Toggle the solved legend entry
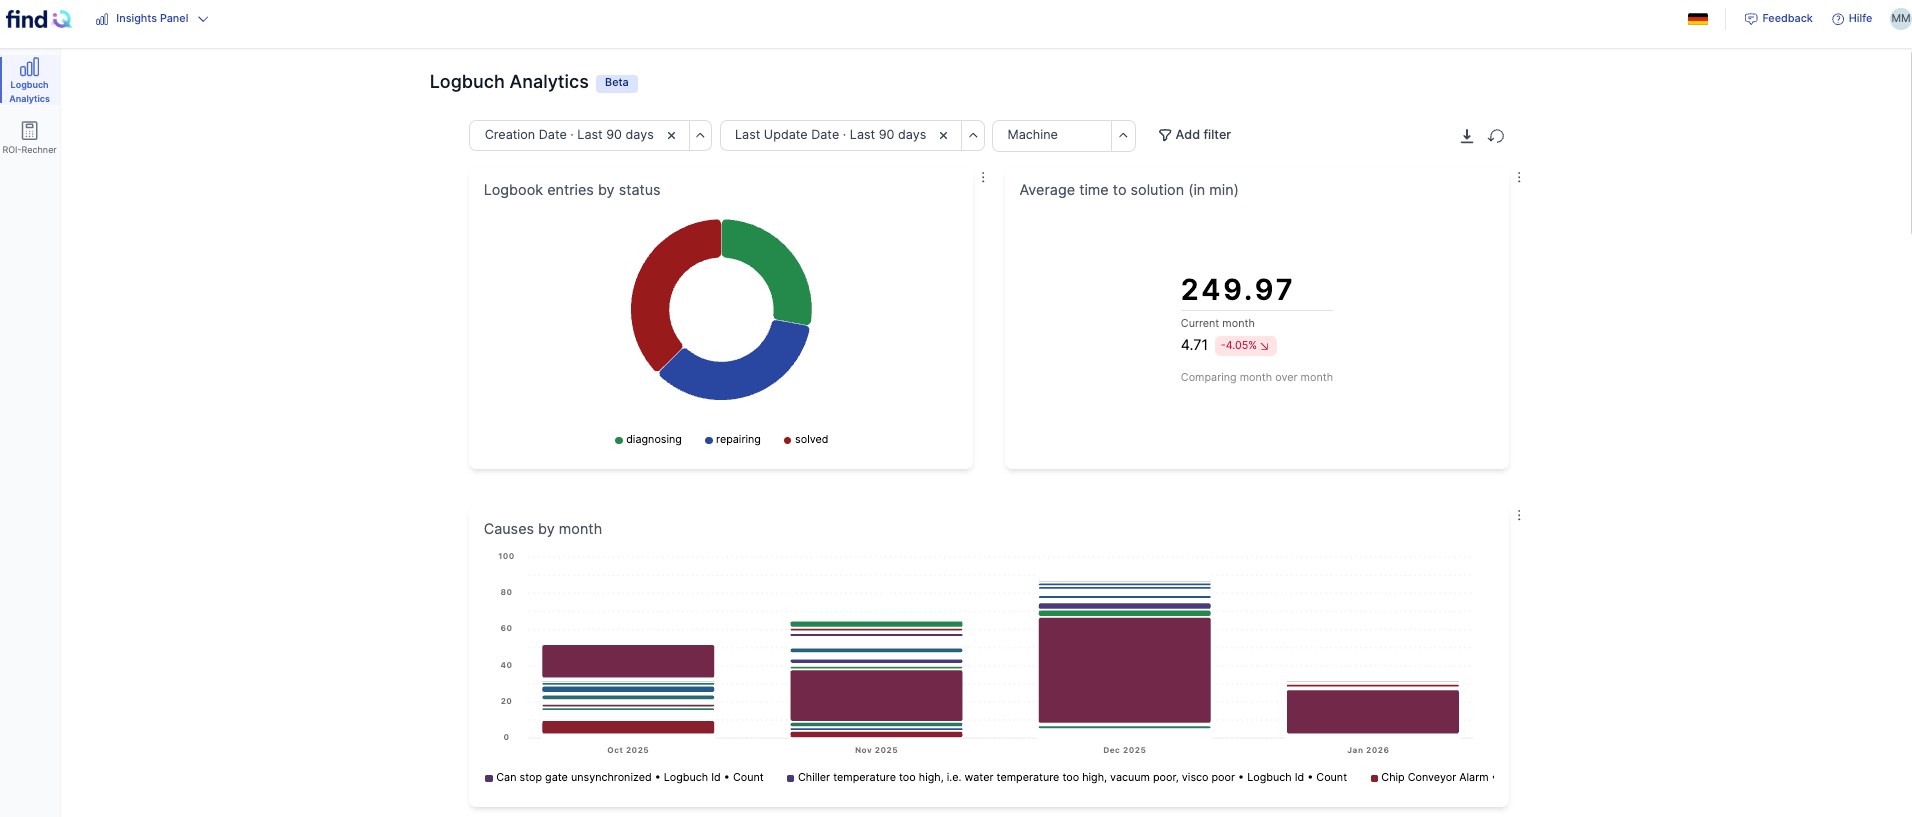 coord(806,440)
